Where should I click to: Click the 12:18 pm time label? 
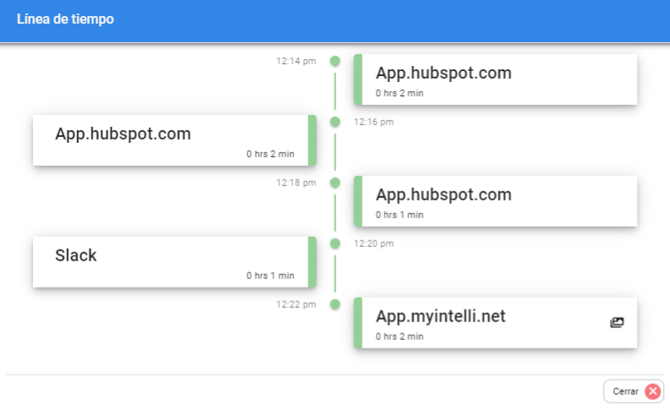tap(296, 183)
